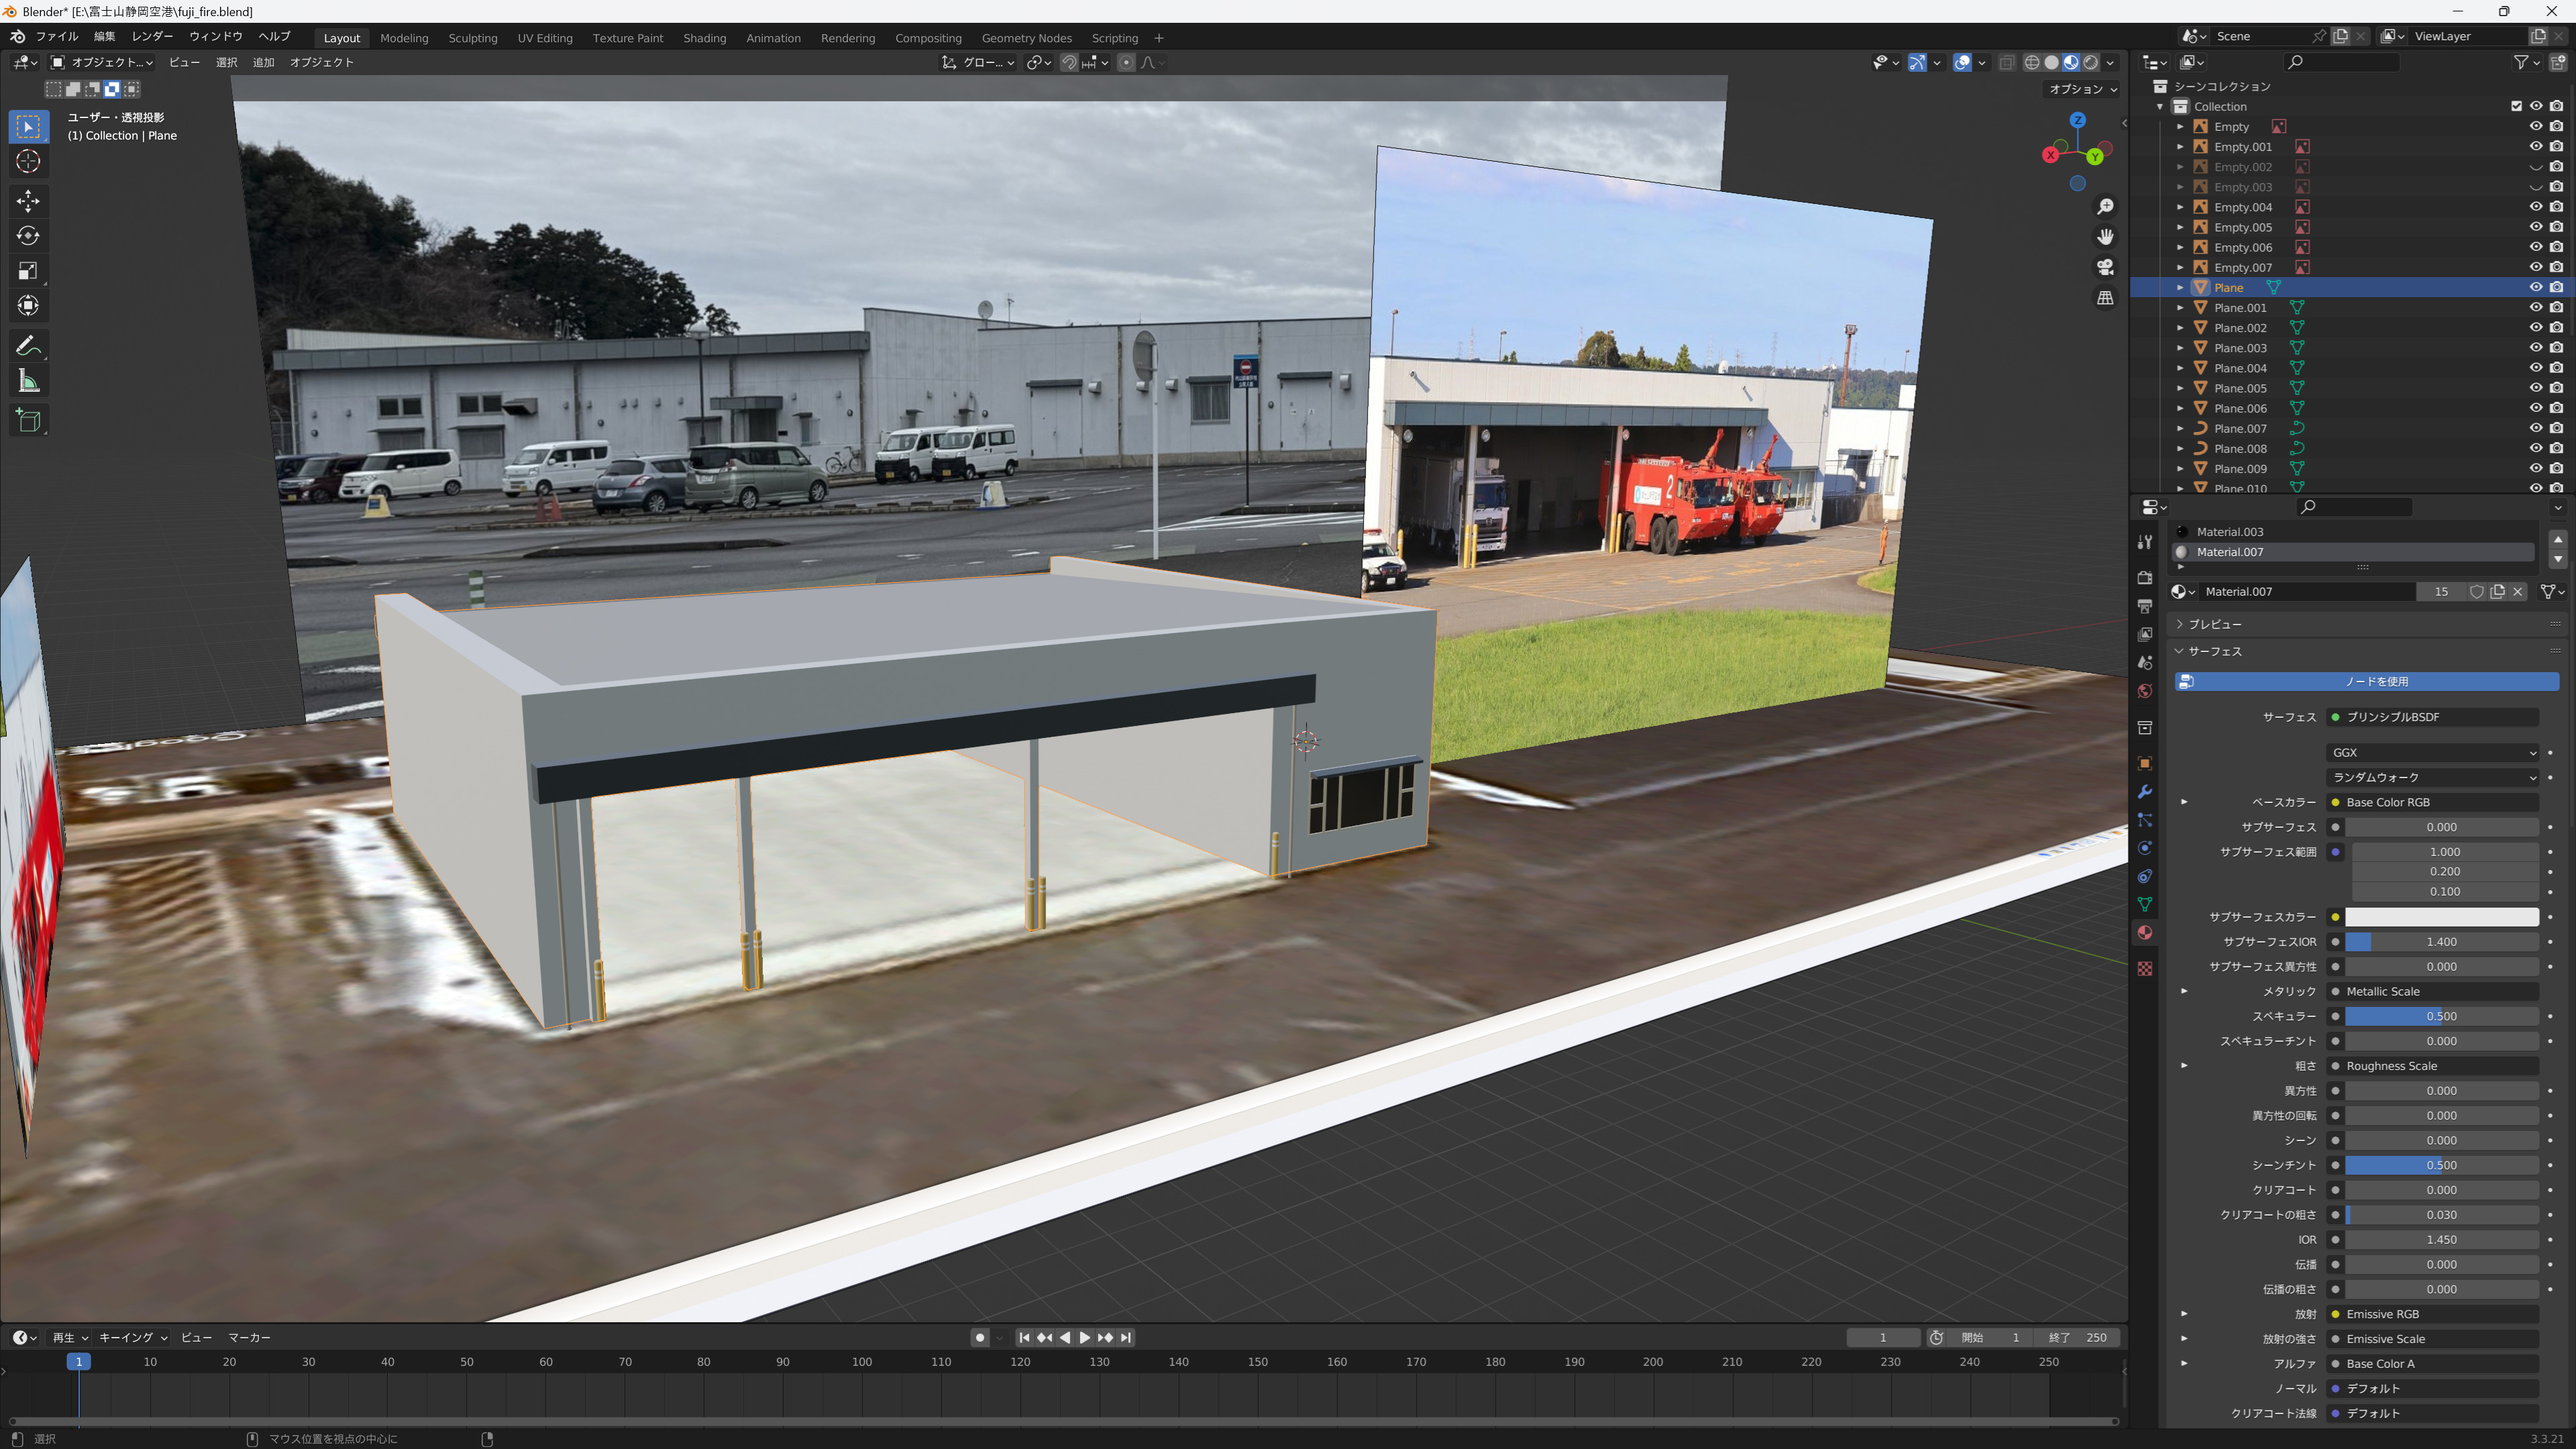Image resolution: width=2576 pixels, height=1449 pixels.
Task: Hide Plane in the outliner with its eye
Action: tap(2536, 287)
